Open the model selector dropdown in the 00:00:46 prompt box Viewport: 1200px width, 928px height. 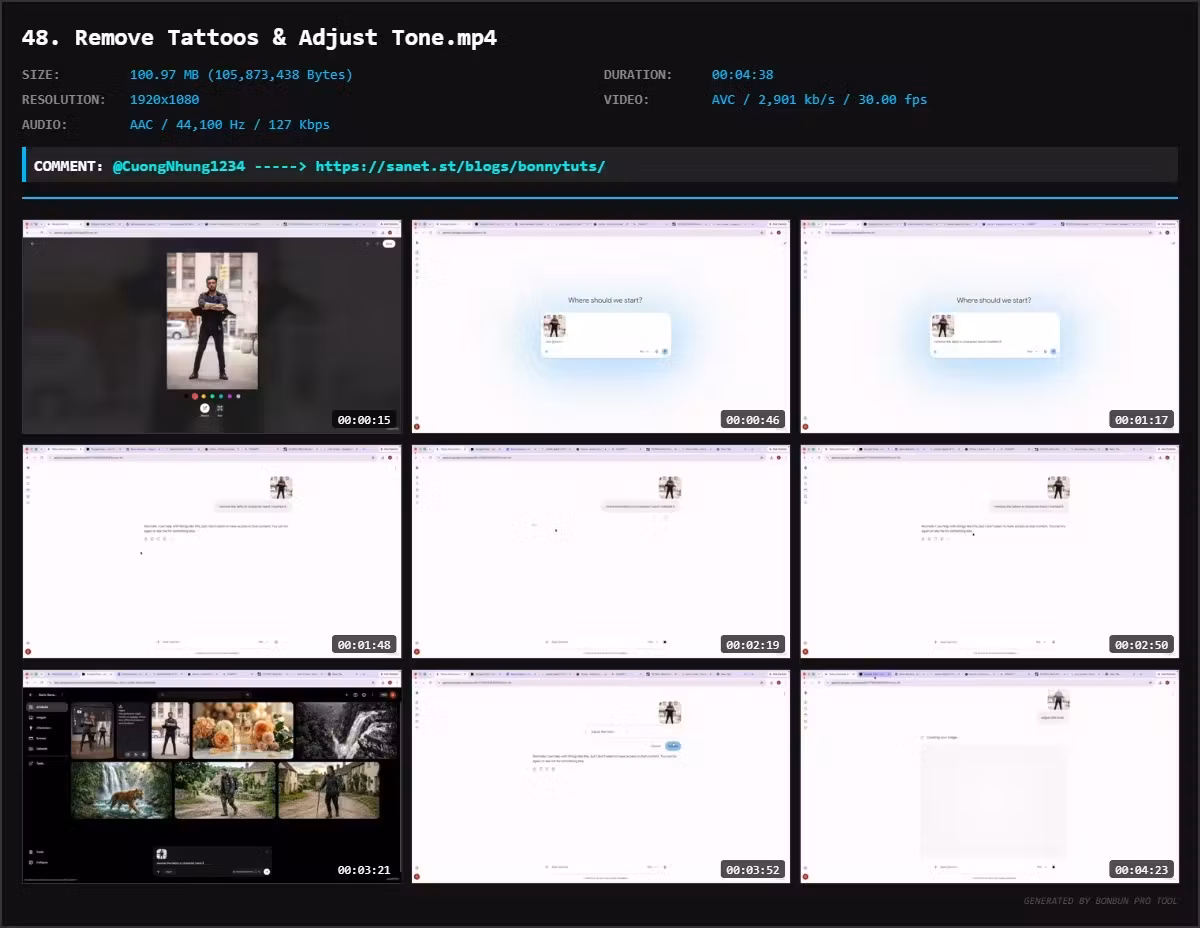(x=643, y=351)
